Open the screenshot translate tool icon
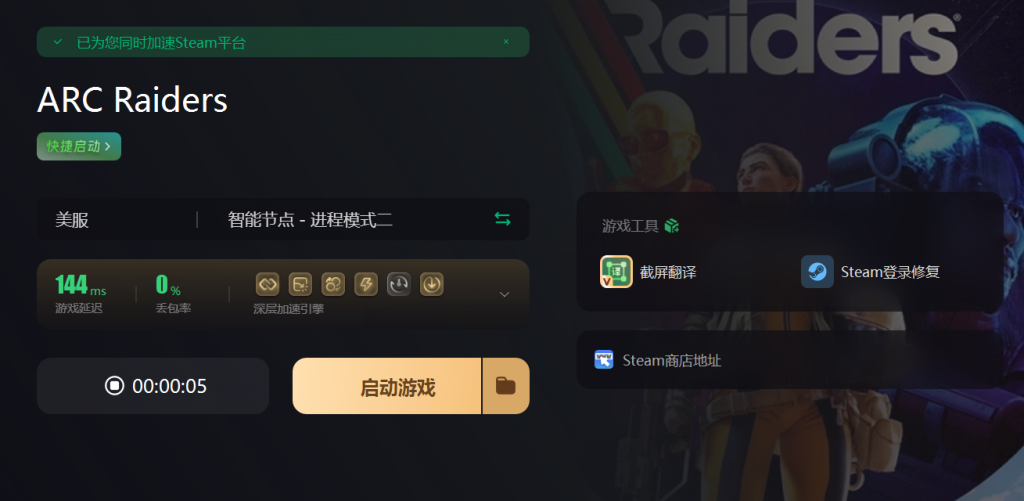1024x501 pixels. coord(616,272)
